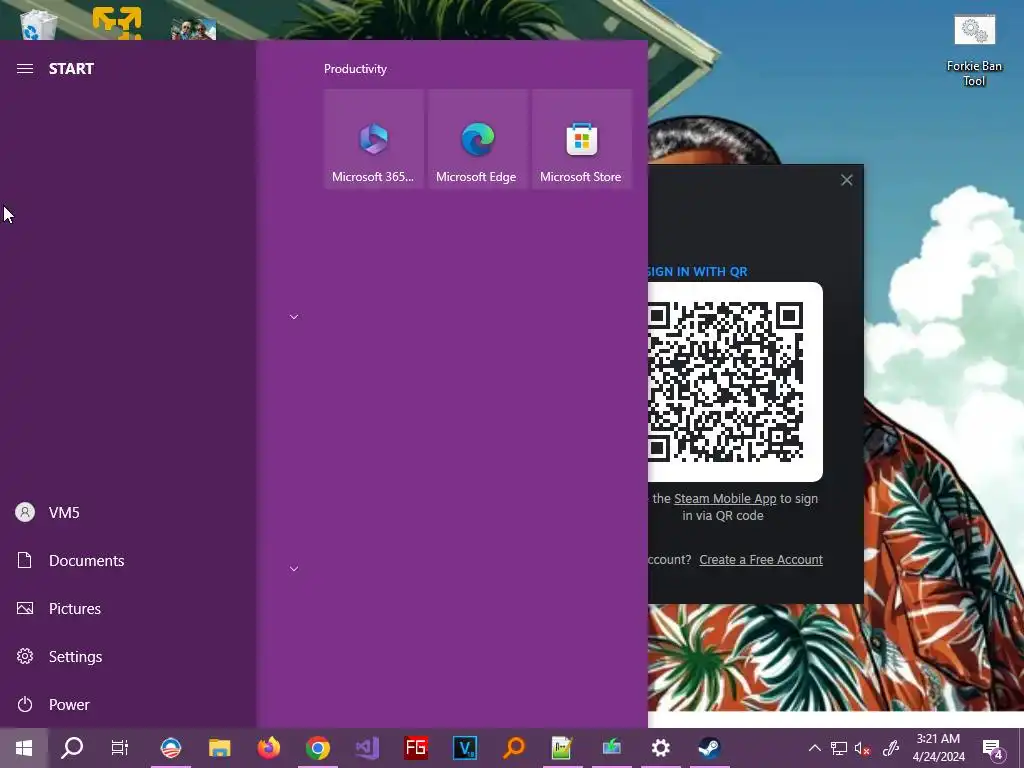Expand the Start hamburger menu

tap(25, 69)
